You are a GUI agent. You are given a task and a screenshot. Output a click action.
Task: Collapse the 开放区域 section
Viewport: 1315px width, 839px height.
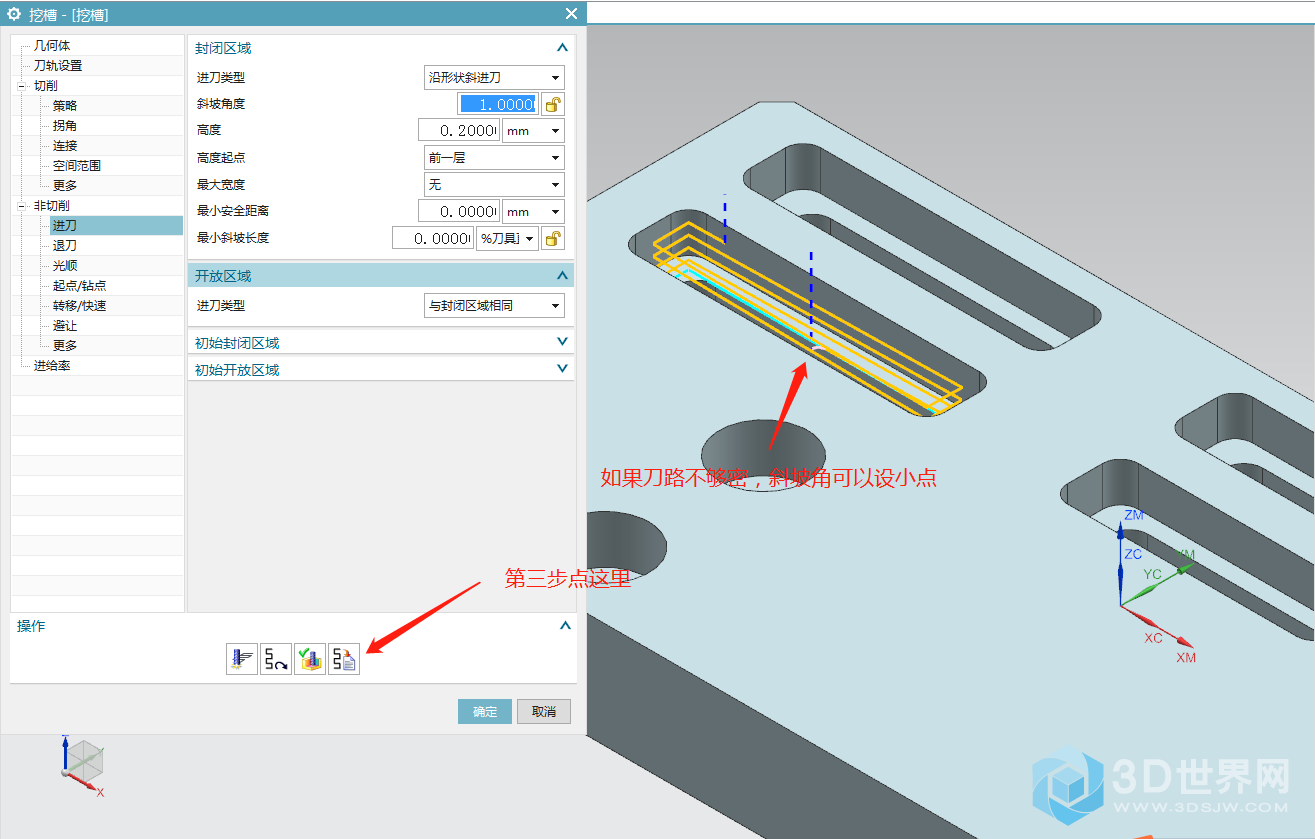click(x=562, y=276)
